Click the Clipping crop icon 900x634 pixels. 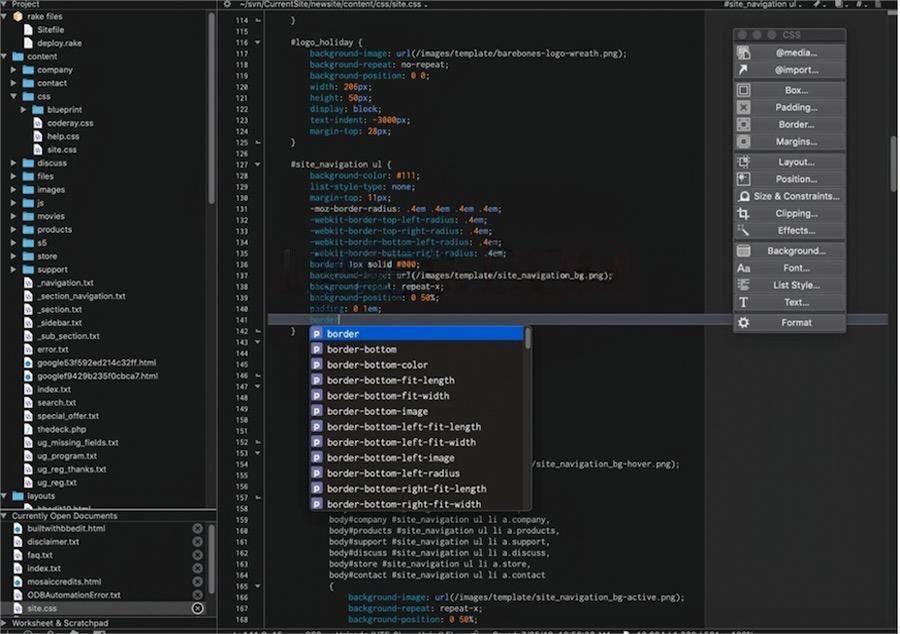(744, 213)
